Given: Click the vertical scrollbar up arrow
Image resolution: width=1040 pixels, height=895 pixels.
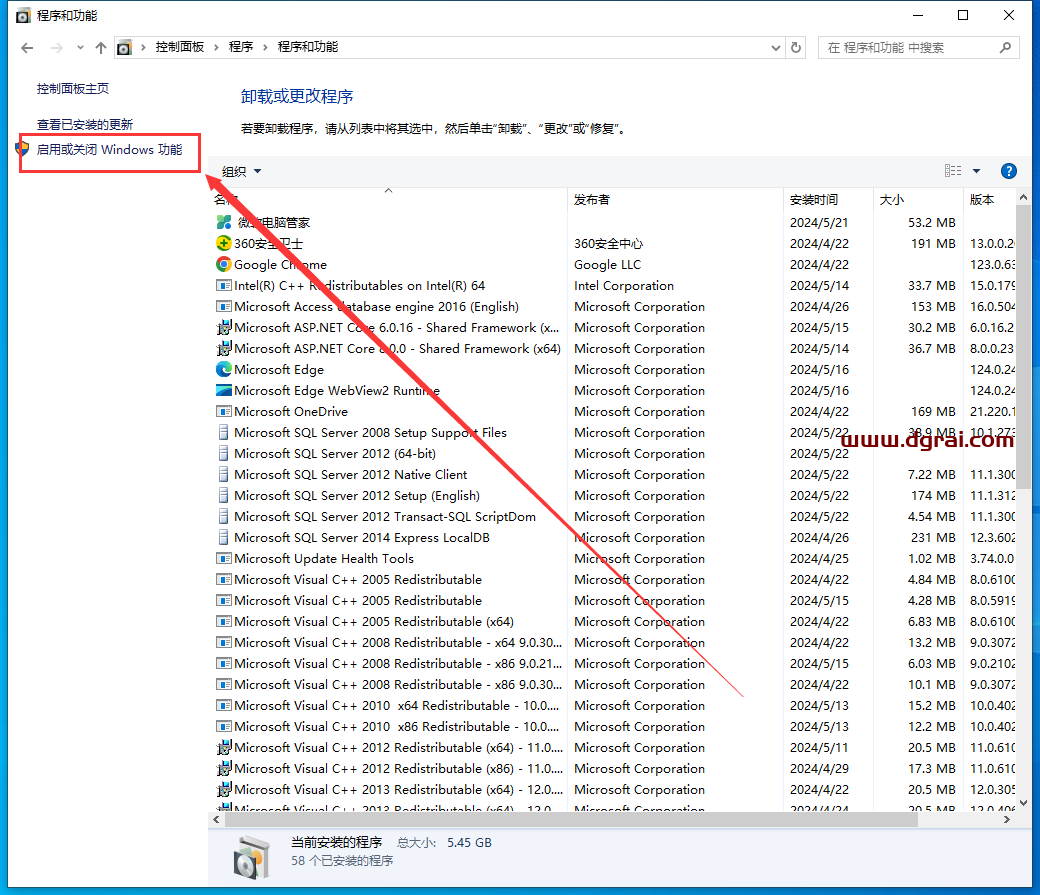Looking at the screenshot, I should click(x=1023, y=198).
